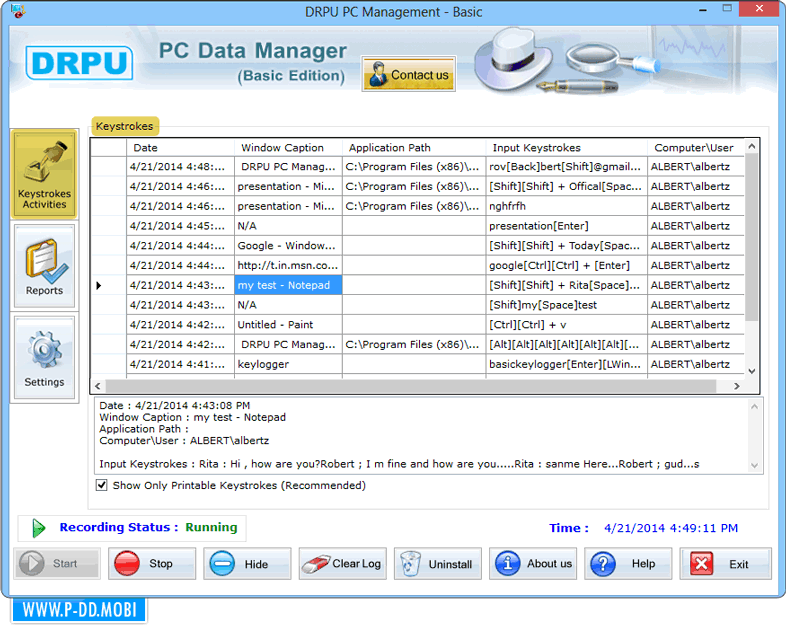Open the Reports section
Viewport: 786px width, 626px height.
pos(44,265)
